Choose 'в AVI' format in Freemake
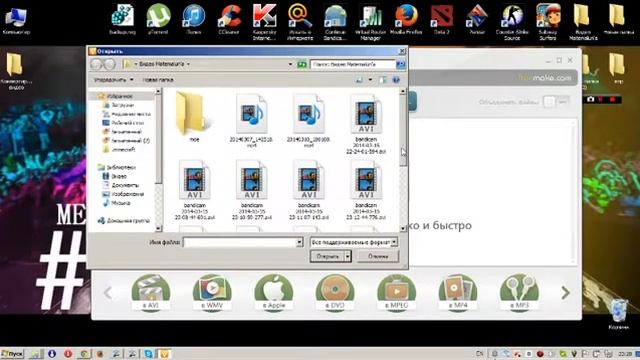The height and width of the screenshot is (360, 640). click(x=151, y=293)
